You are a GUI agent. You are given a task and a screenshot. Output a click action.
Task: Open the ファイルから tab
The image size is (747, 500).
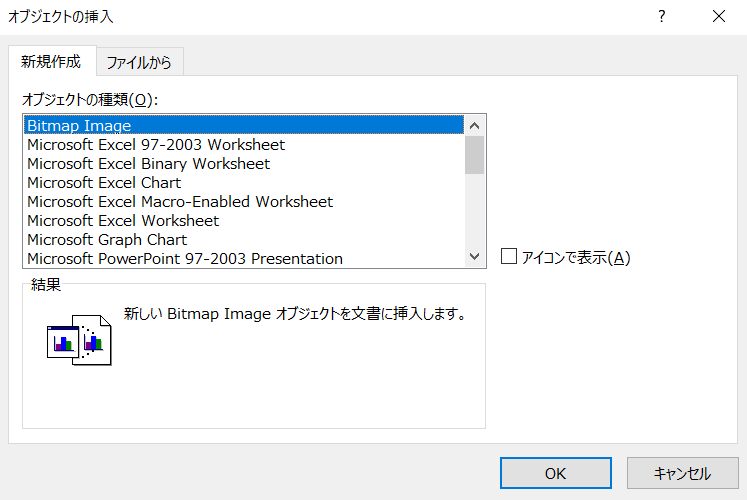pos(140,62)
